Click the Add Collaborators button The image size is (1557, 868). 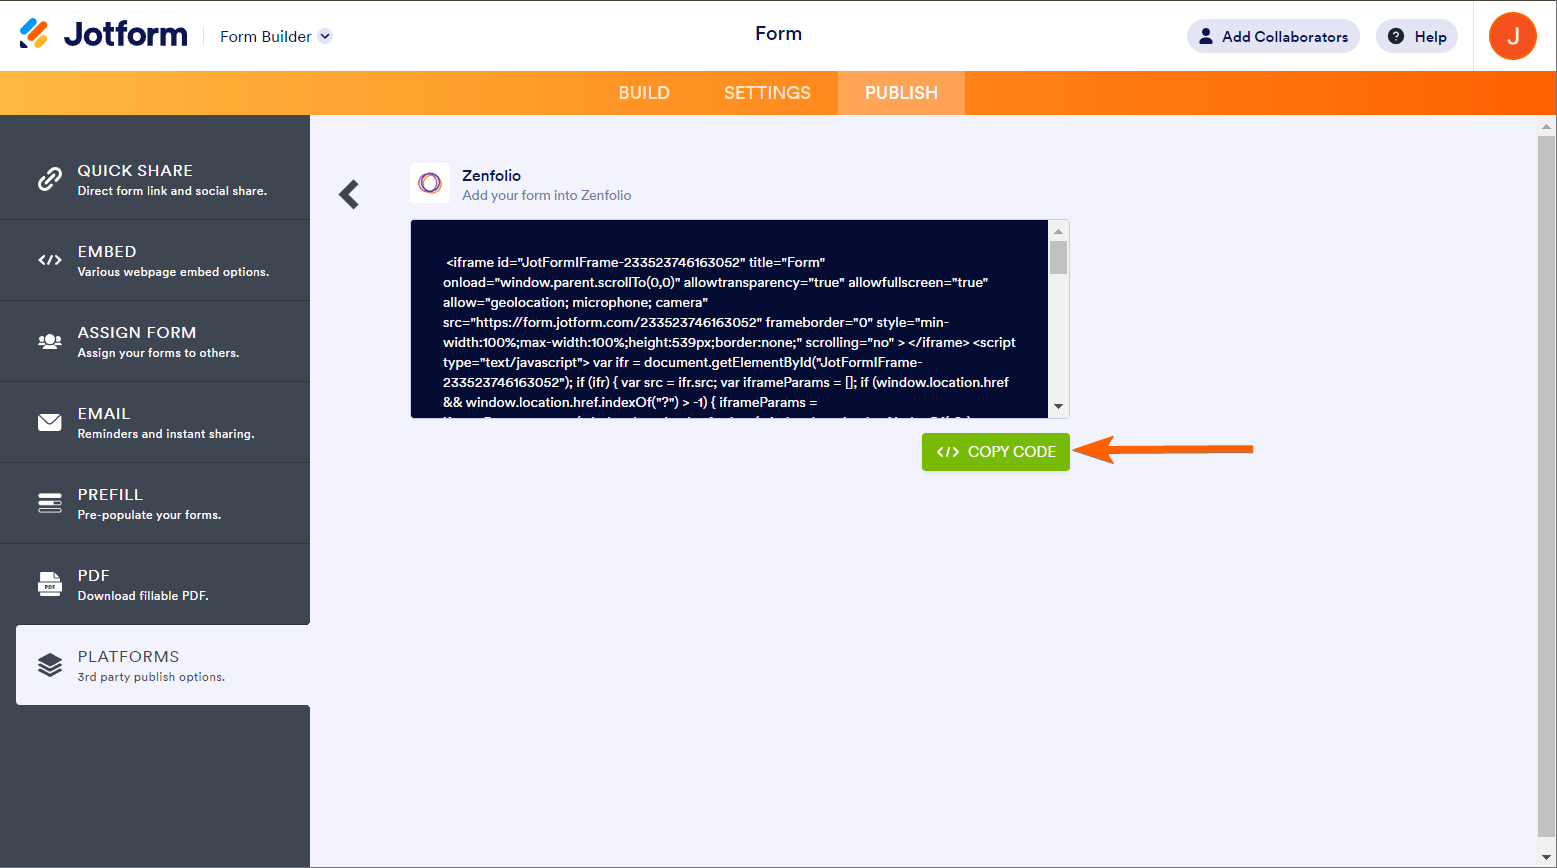coord(1273,36)
